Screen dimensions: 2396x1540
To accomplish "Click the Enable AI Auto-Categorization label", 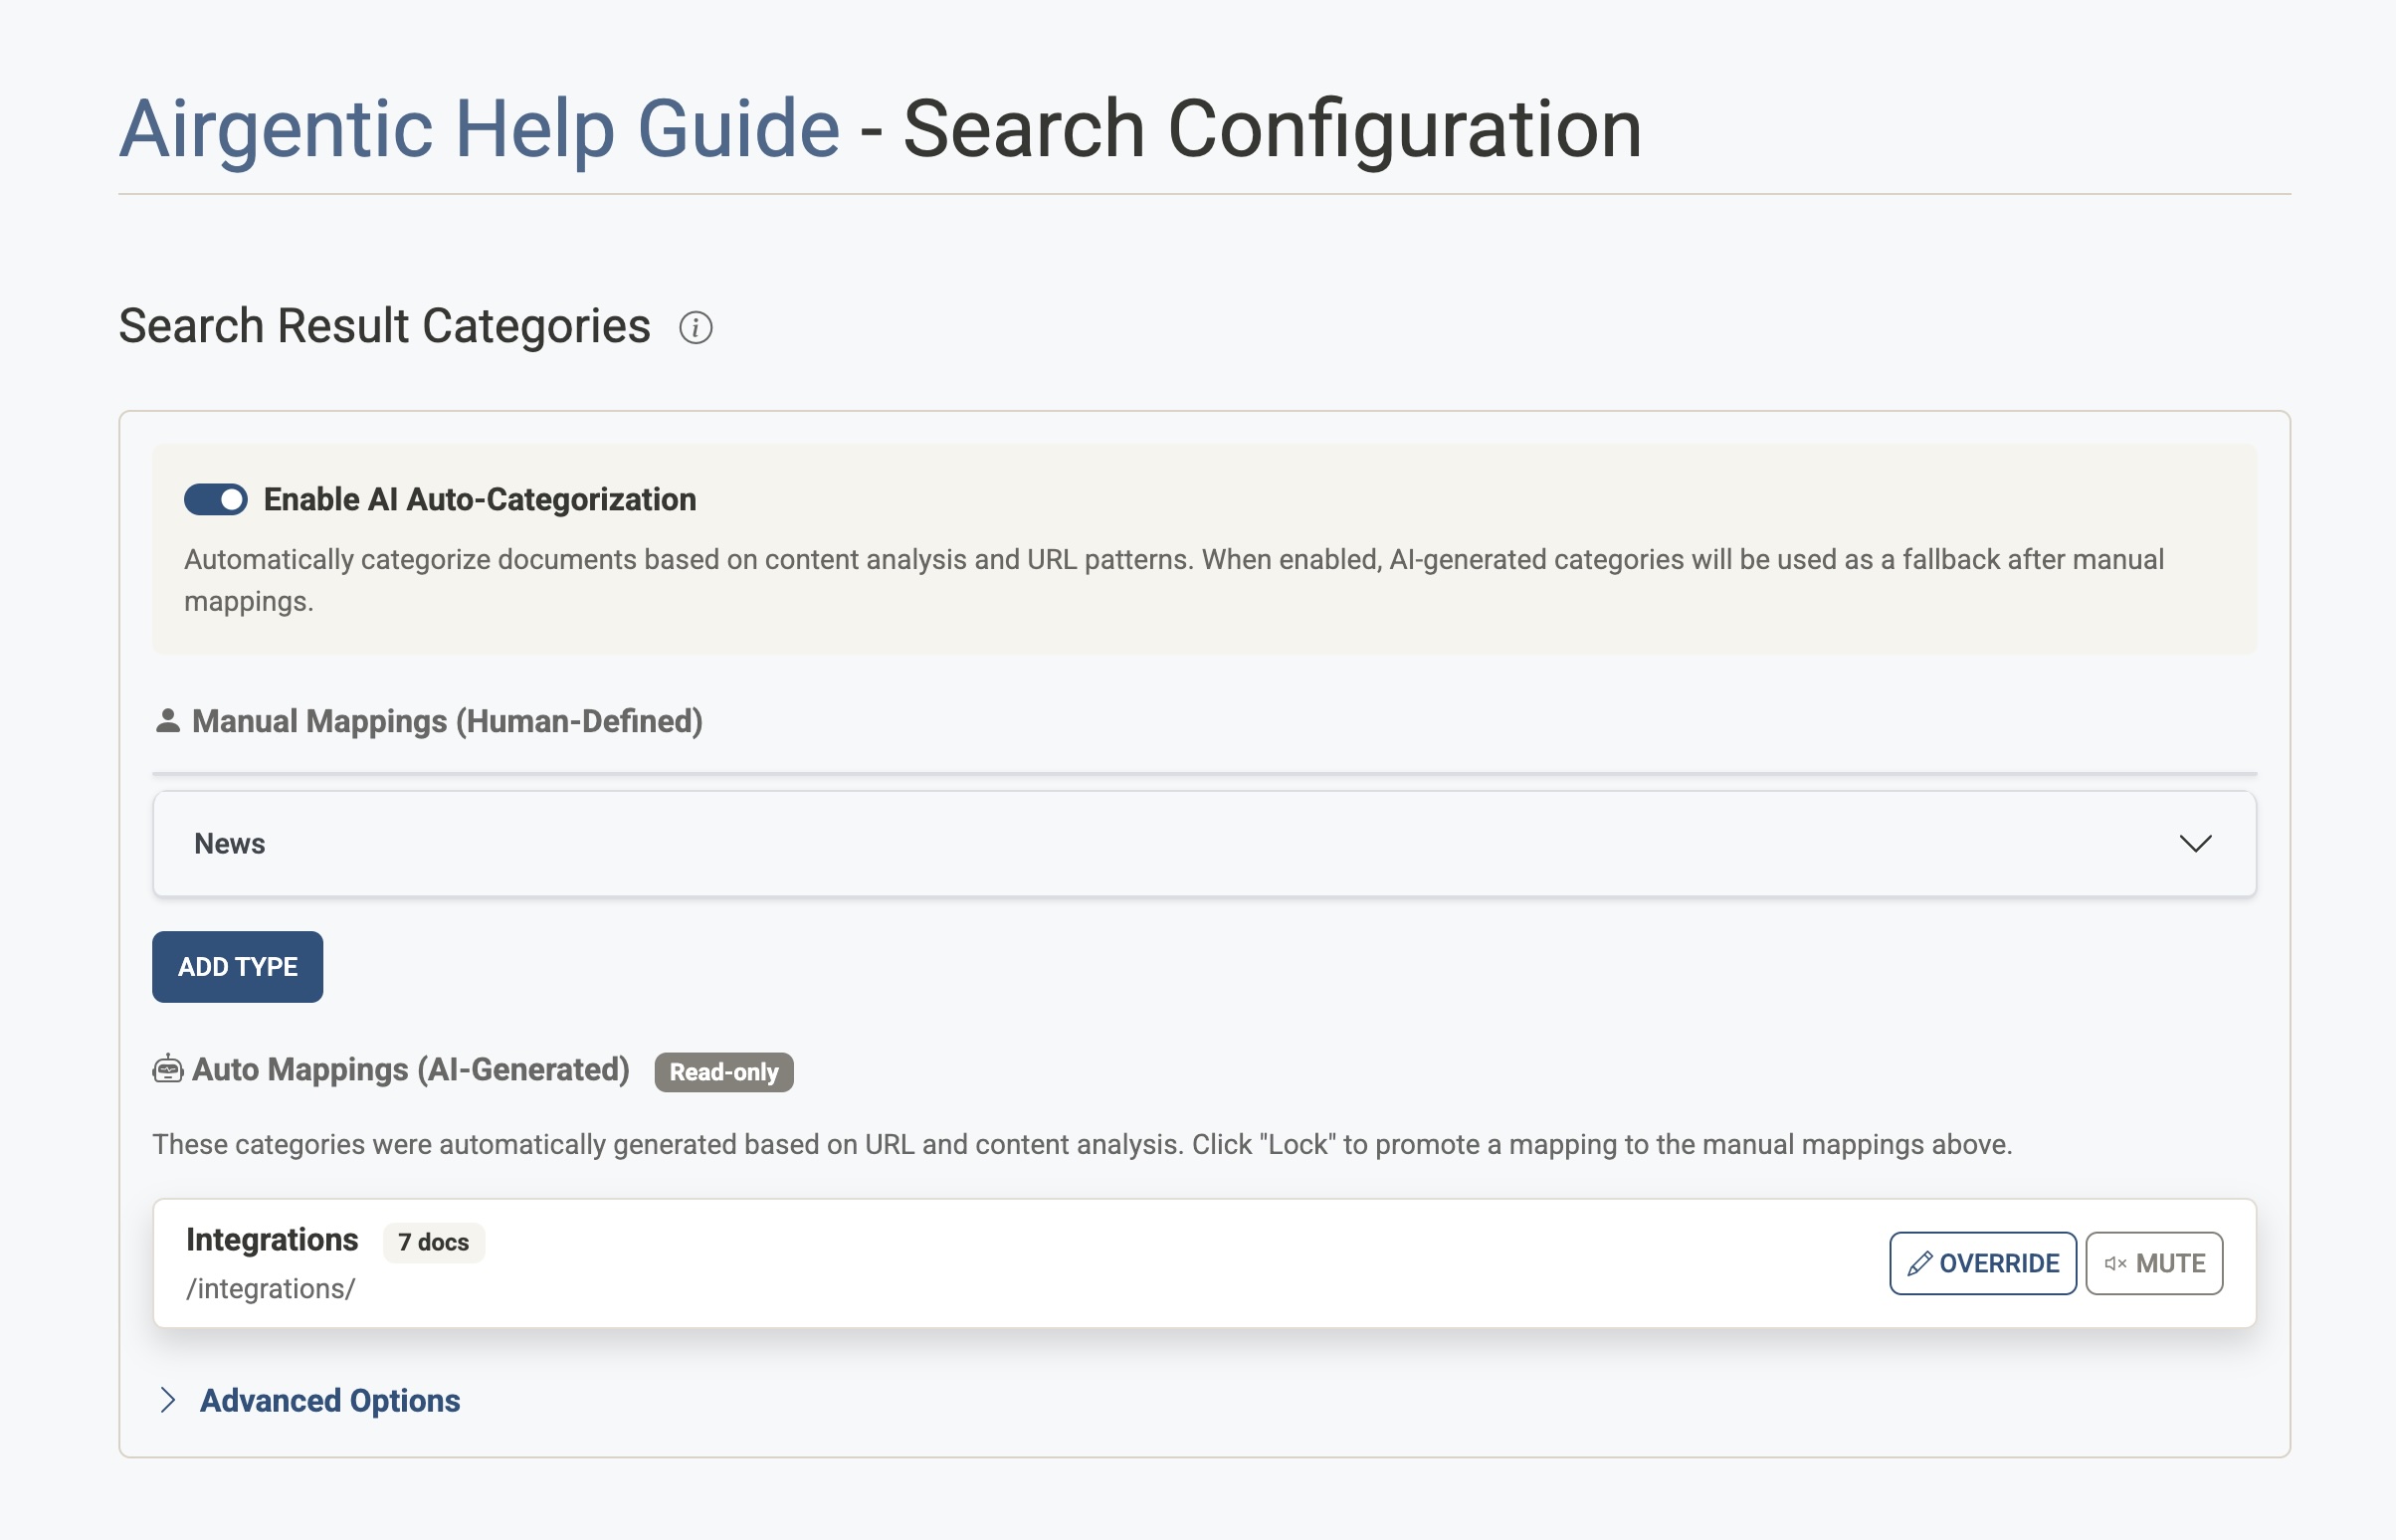I will (480, 499).
